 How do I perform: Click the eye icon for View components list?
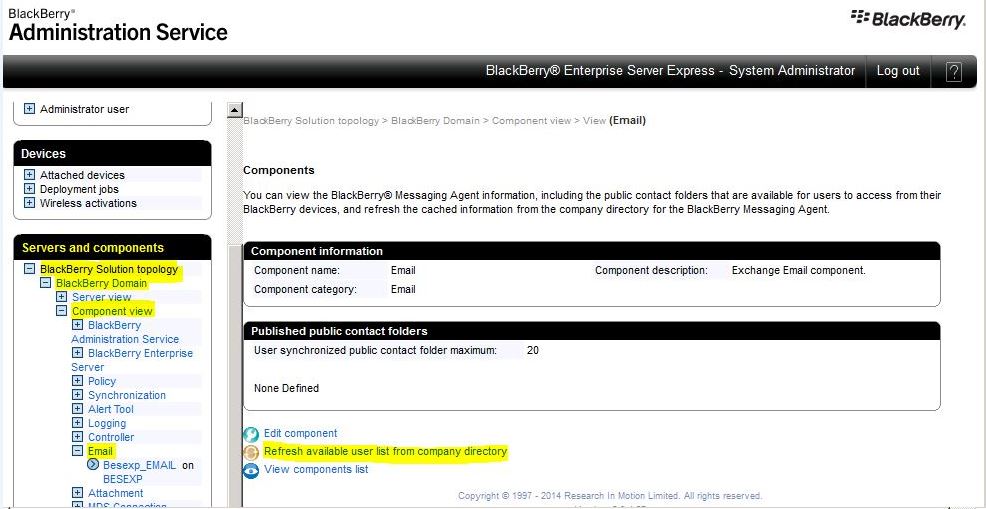[251, 471]
